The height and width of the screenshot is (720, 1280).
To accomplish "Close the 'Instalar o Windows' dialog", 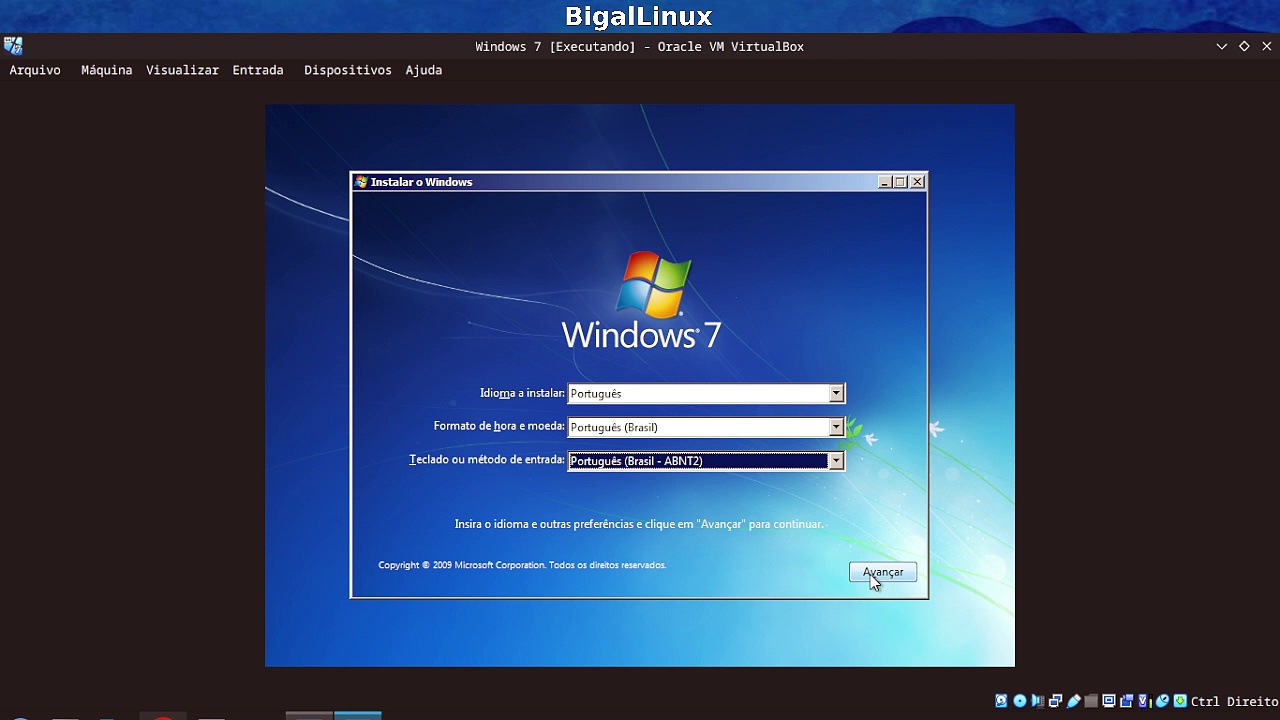I will [x=917, y=182].
